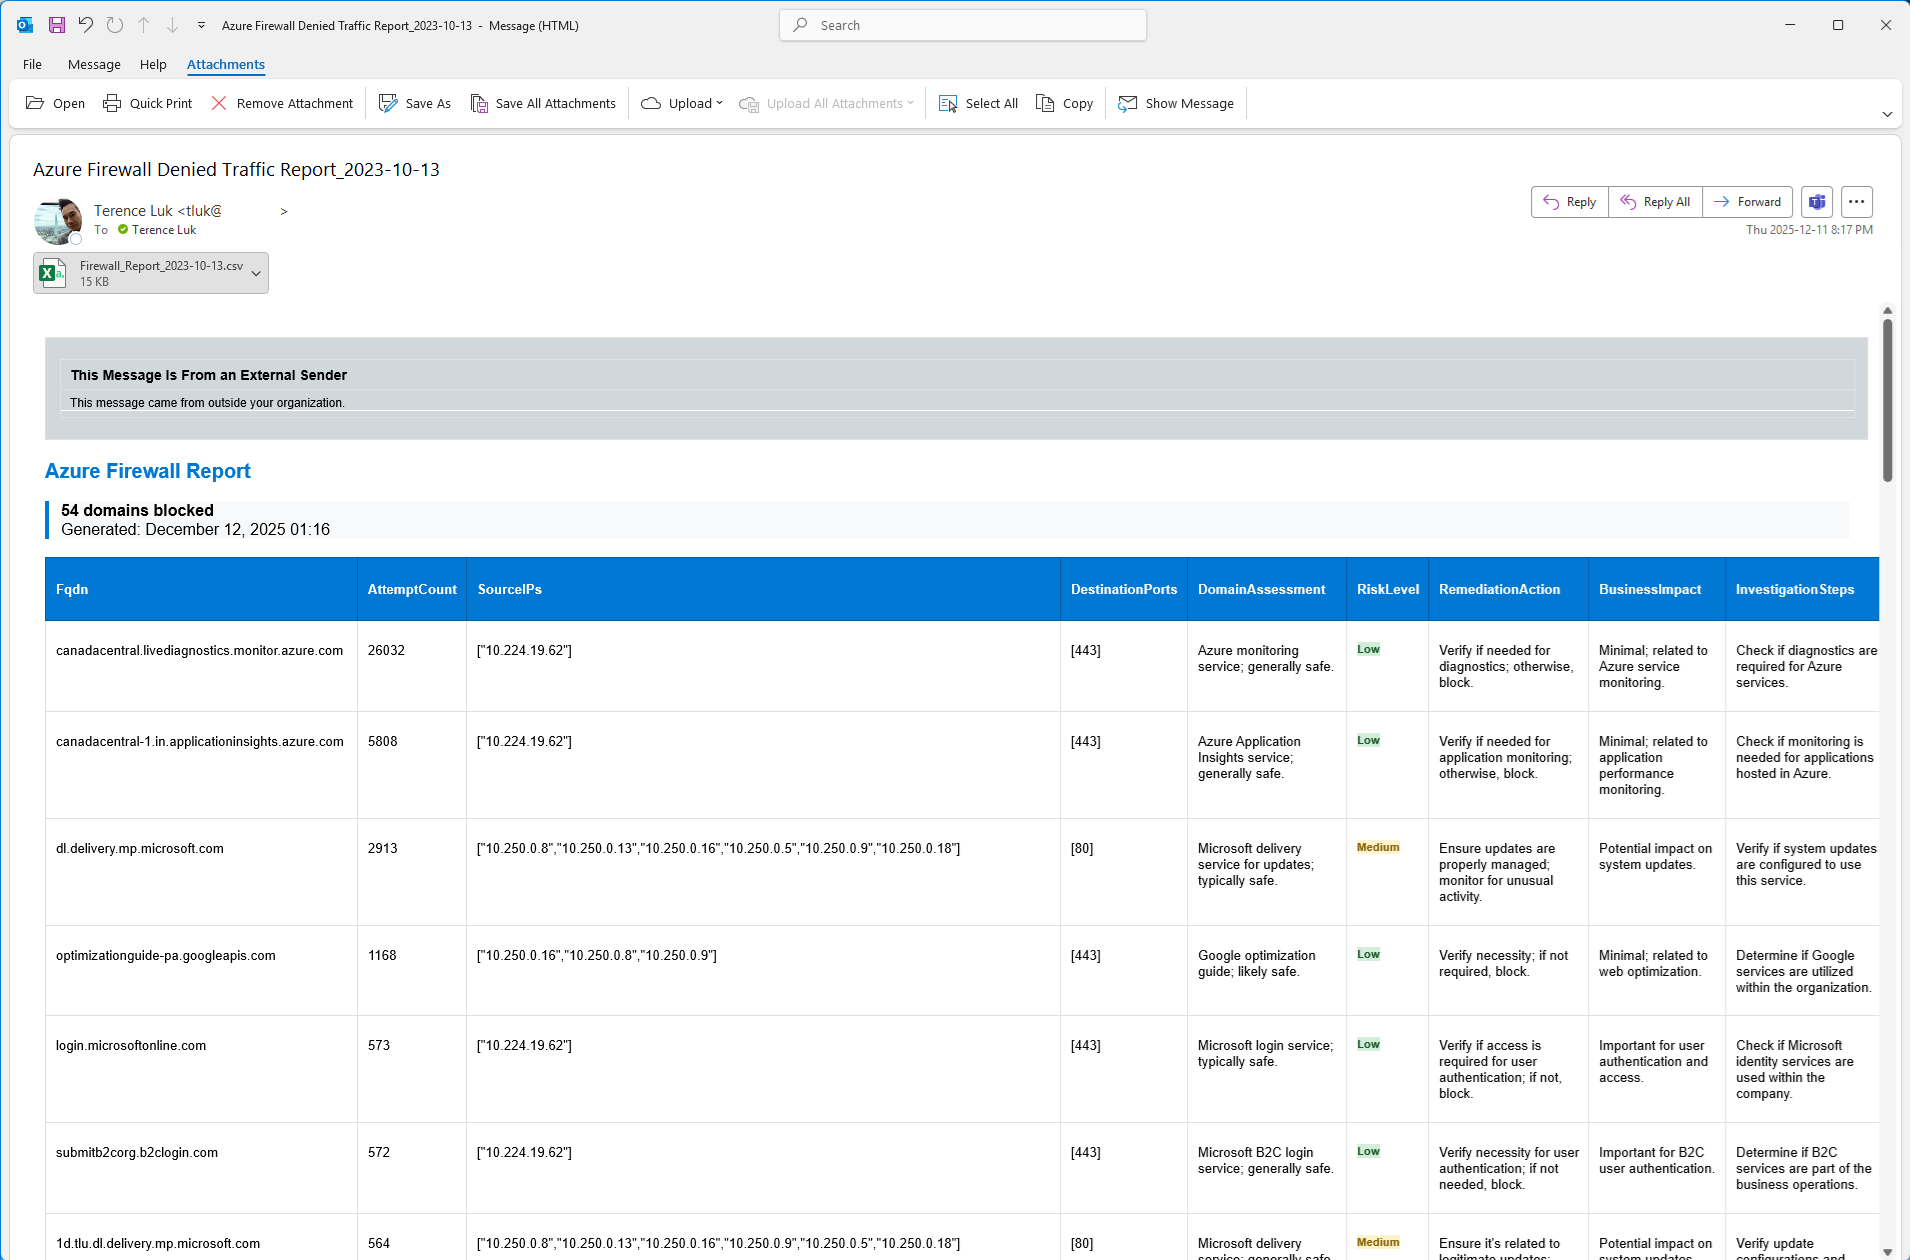
Task: Click Show Message in the ribbon
Action: pyautogui.click(x=1176, y=103)
